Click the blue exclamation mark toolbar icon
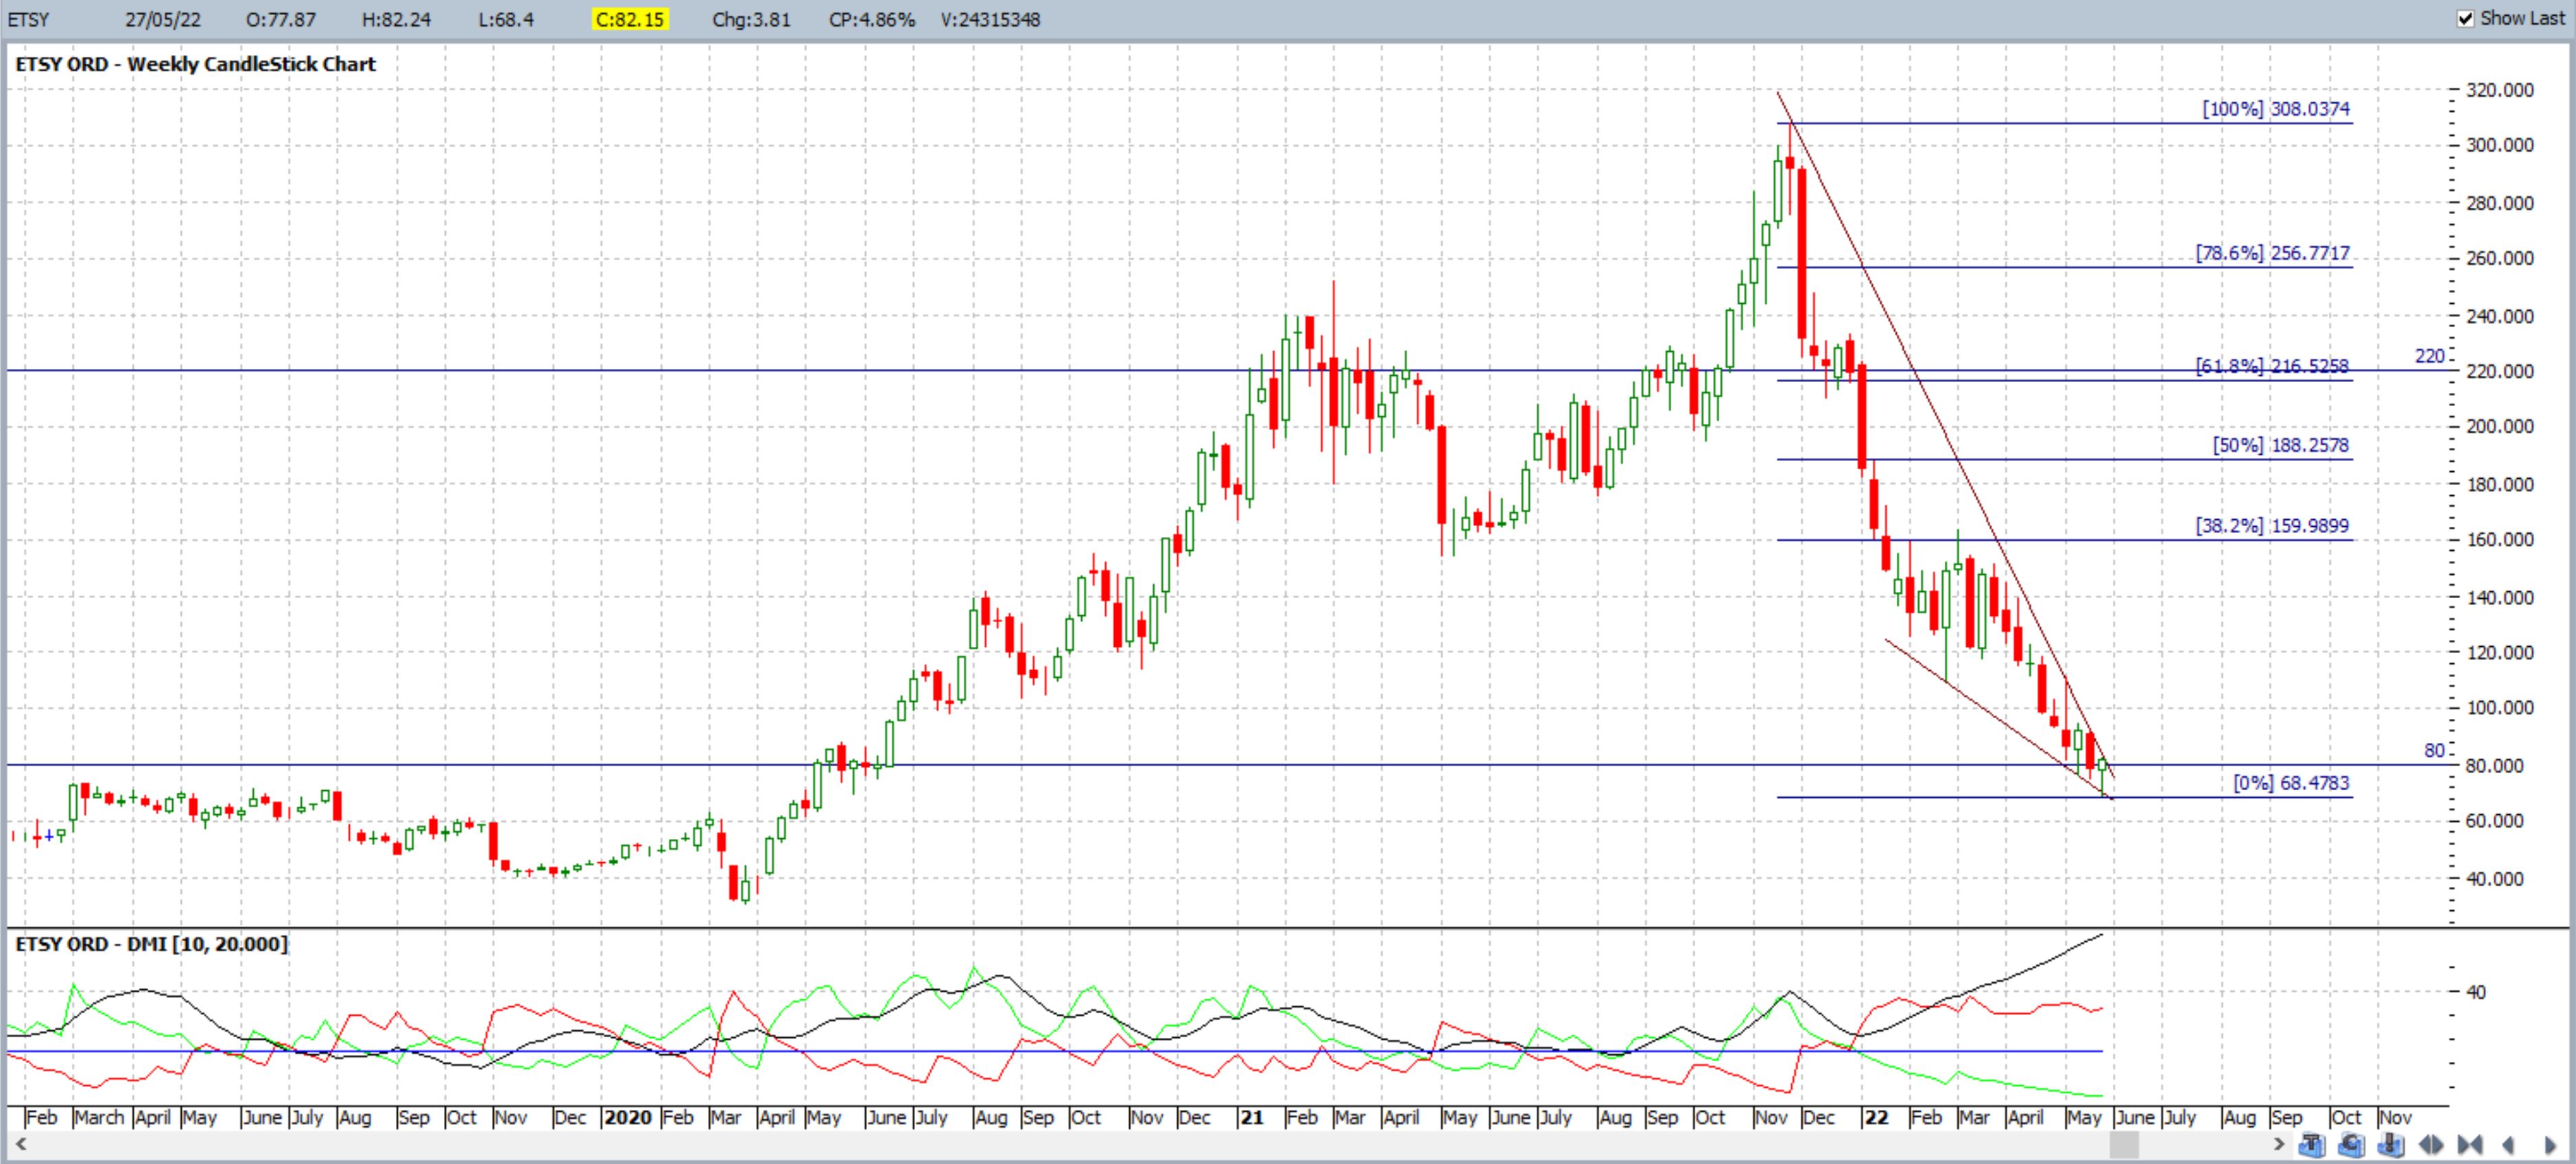 2392,1145
